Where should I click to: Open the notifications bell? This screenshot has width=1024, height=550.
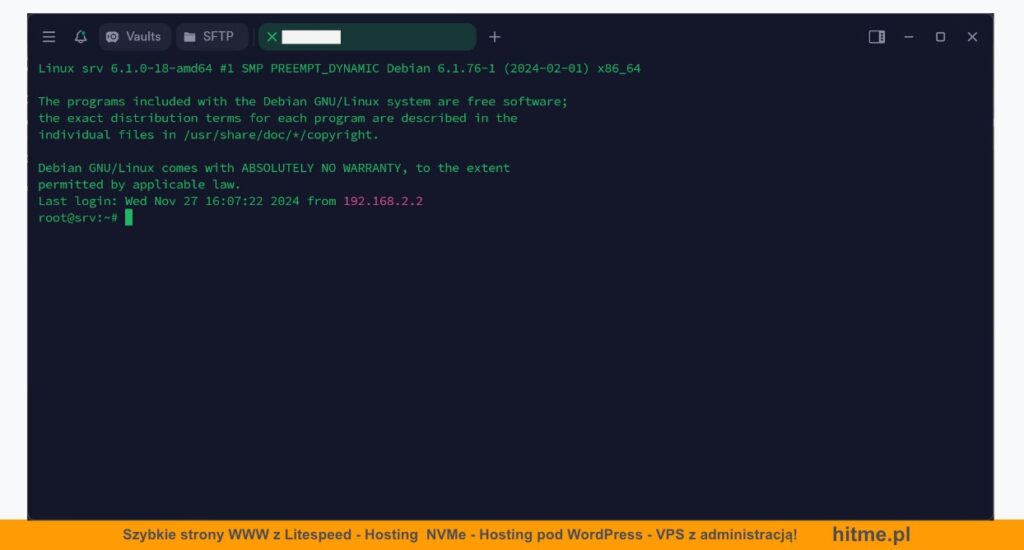(80, 37)
